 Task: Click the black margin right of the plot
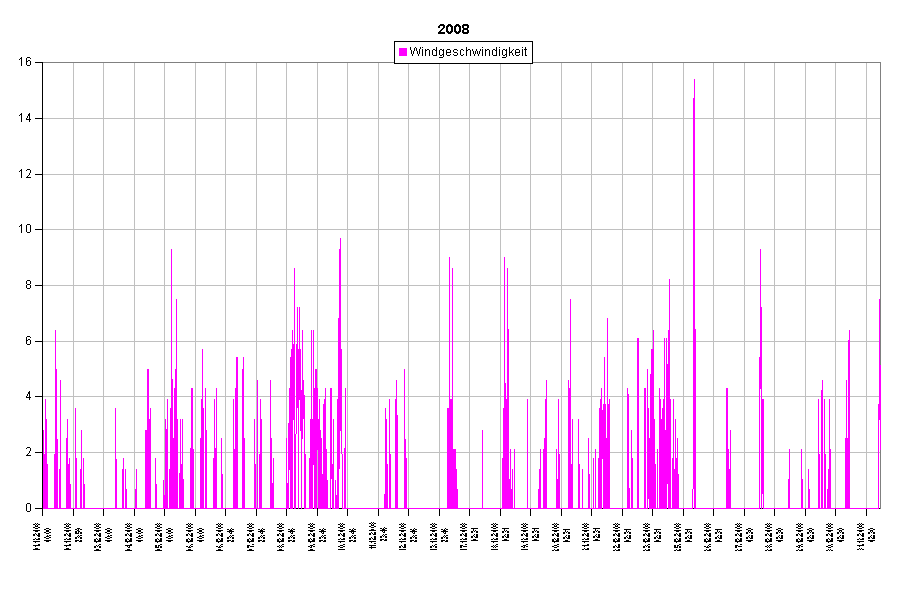894,285
